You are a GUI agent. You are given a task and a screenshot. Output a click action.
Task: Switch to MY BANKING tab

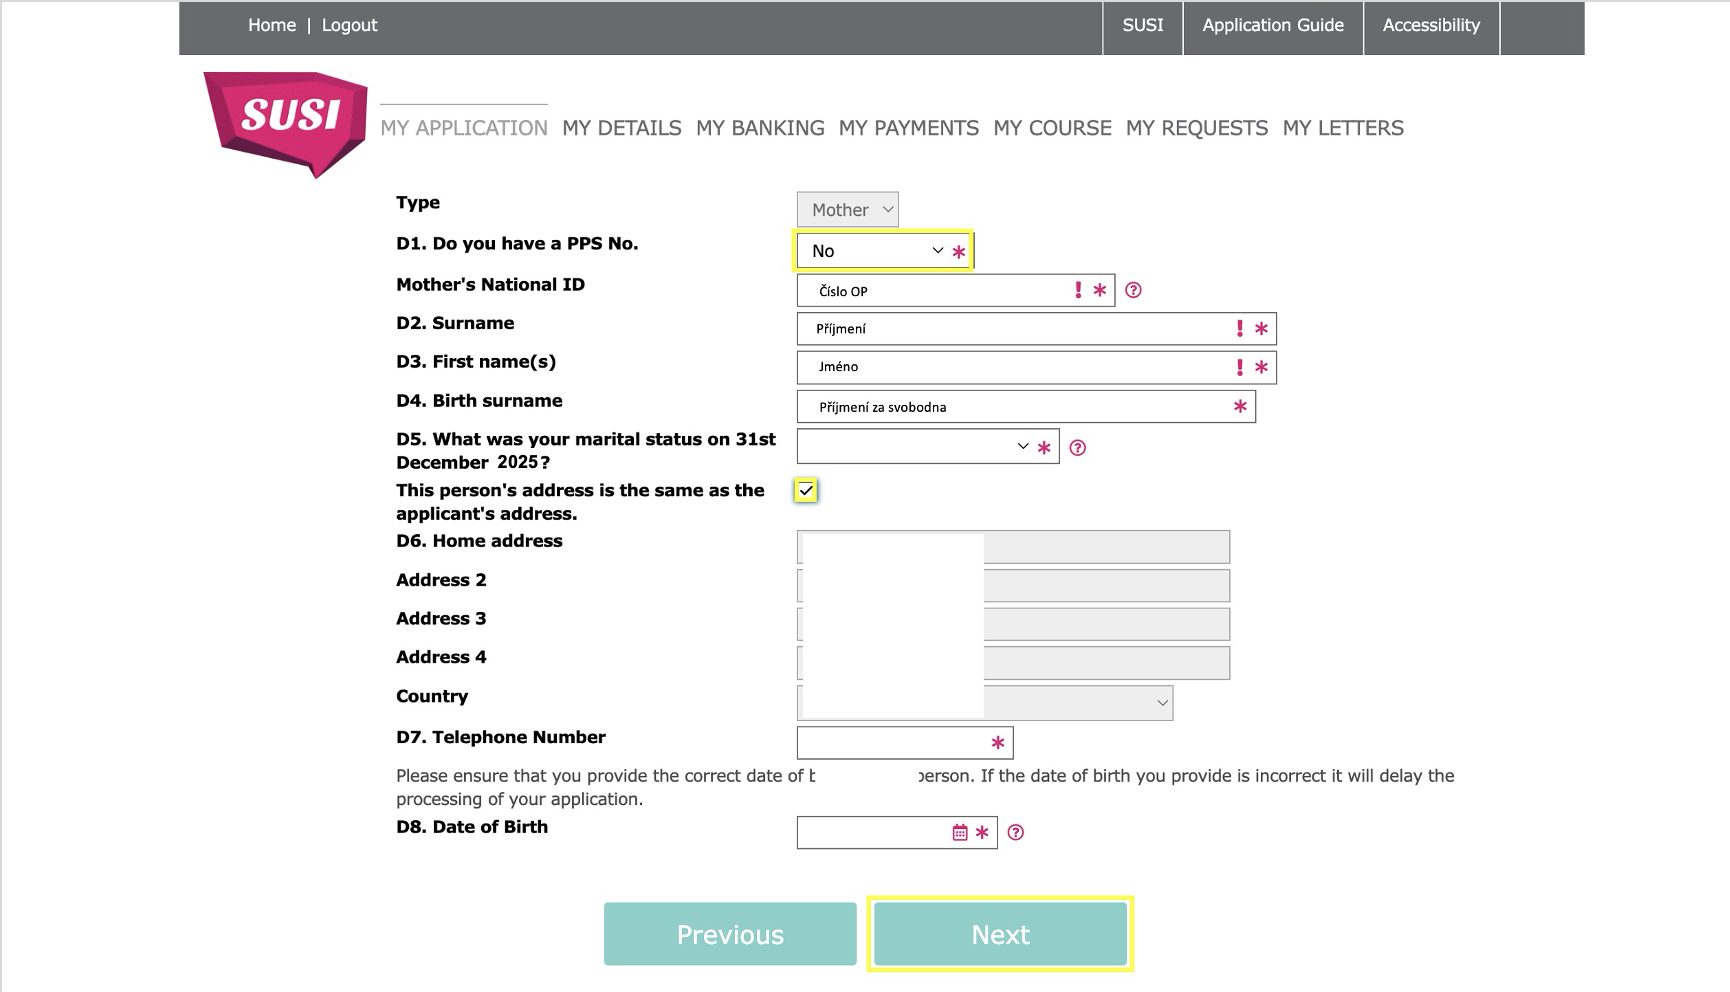[760, 128]
